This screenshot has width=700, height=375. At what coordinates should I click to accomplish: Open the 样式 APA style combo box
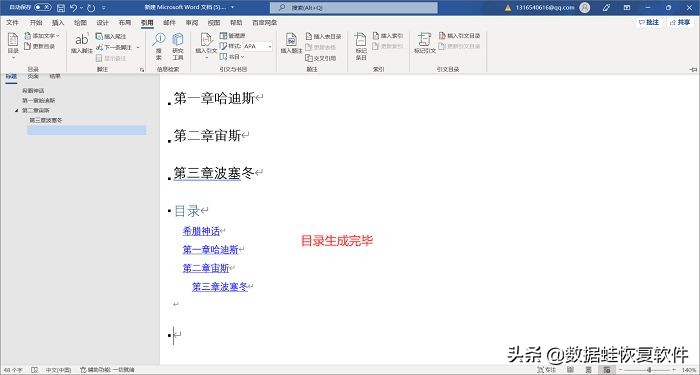(x=258, y=46)
